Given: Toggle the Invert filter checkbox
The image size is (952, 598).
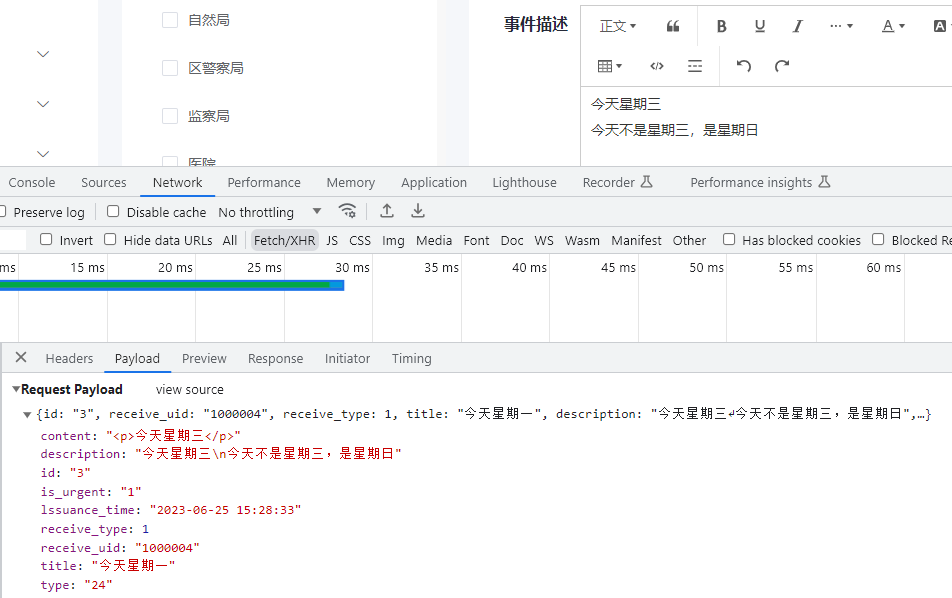Looking at the screenshot, I should [46, 239].
